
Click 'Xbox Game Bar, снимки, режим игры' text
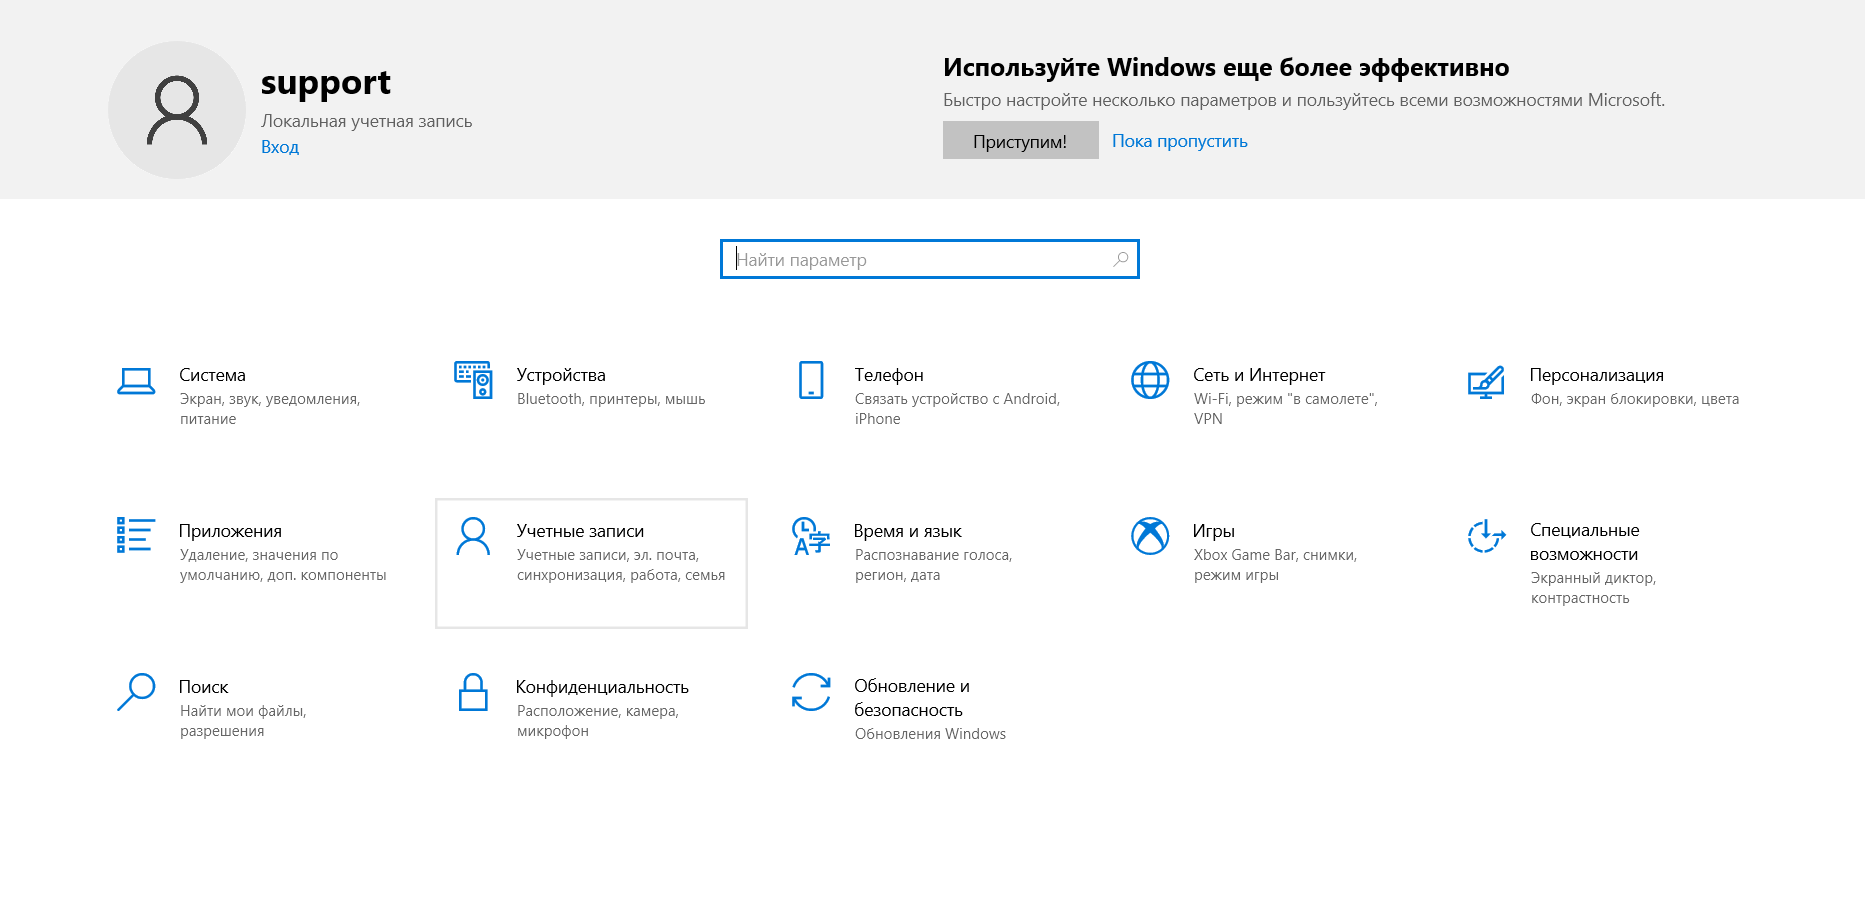[1275, 565]
